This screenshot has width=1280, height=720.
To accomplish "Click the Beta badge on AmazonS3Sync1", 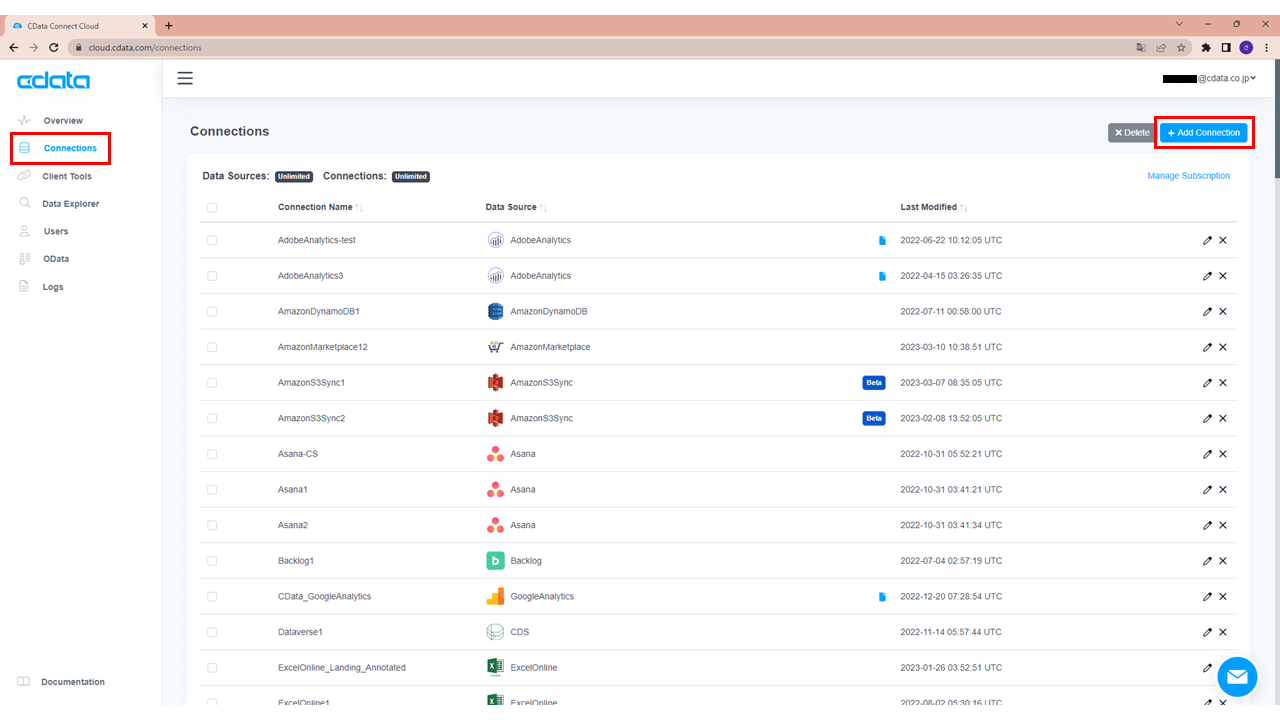I will click(874, 383).
